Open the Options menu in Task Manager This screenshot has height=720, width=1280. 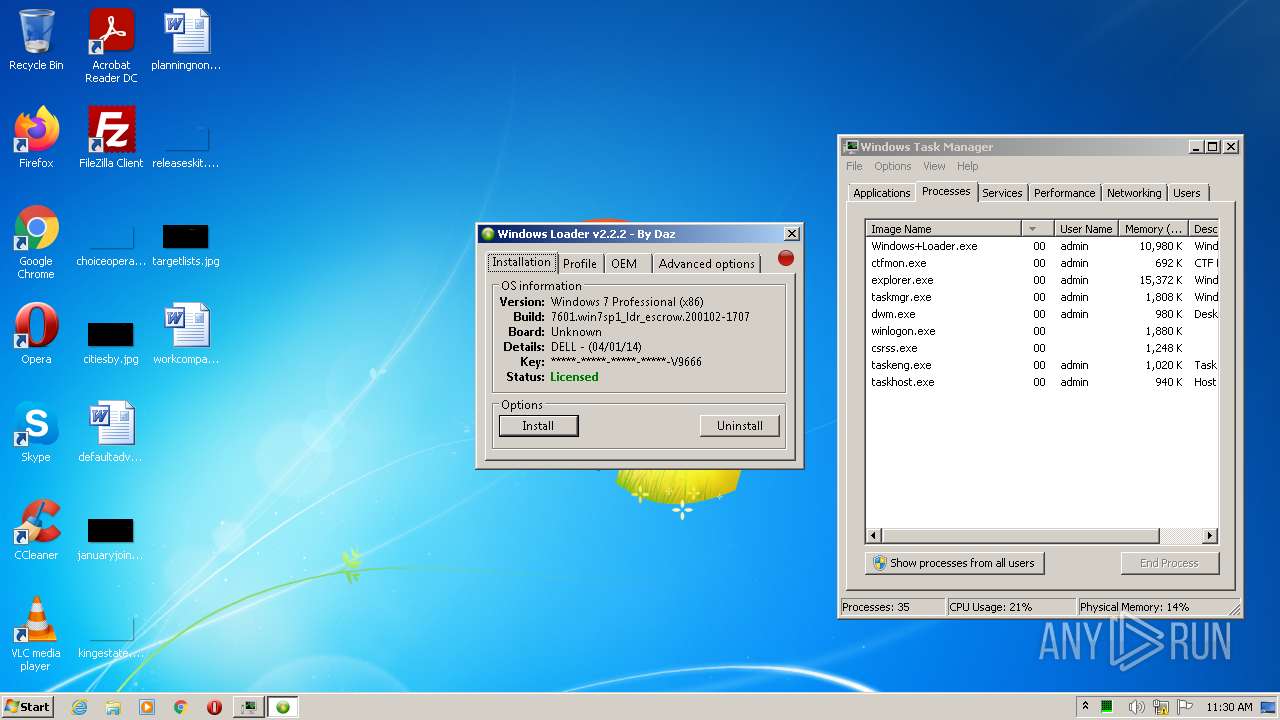coord(893,166)
